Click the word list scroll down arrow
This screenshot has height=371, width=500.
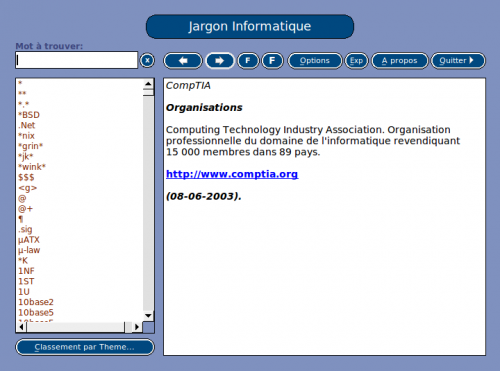(x=148, y=315)
